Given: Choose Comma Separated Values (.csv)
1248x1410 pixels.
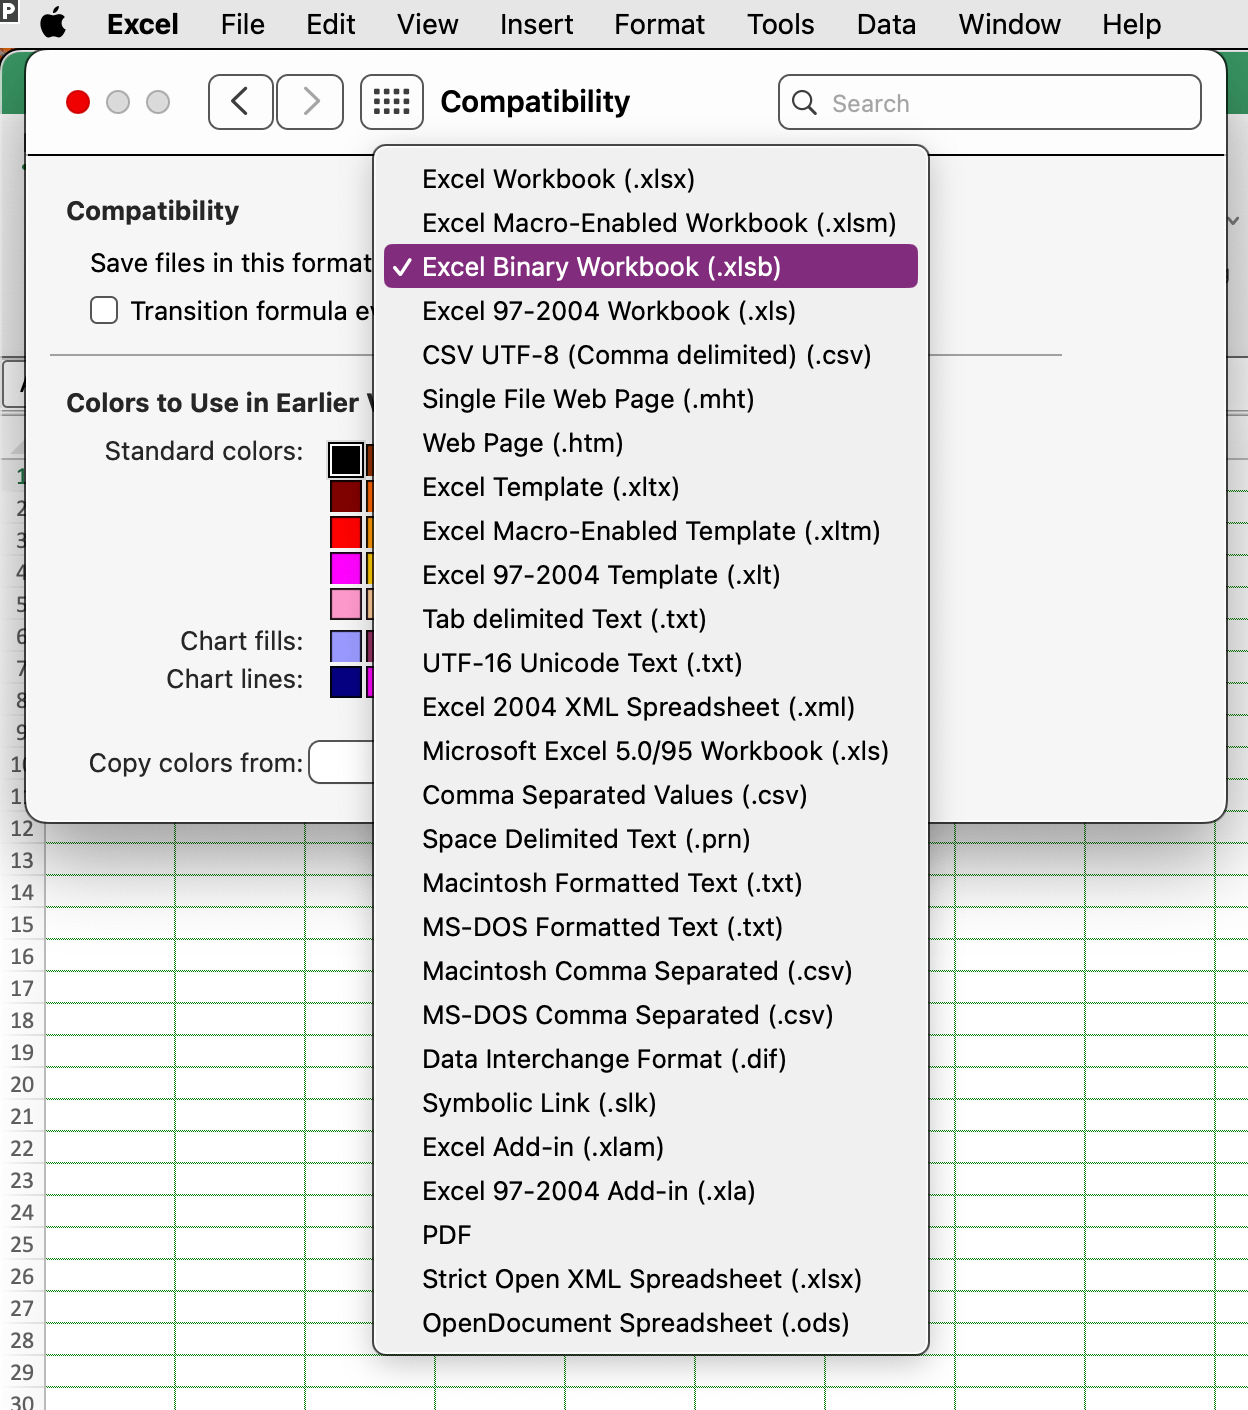Looking at the screenshot, I should click(651, 795).
